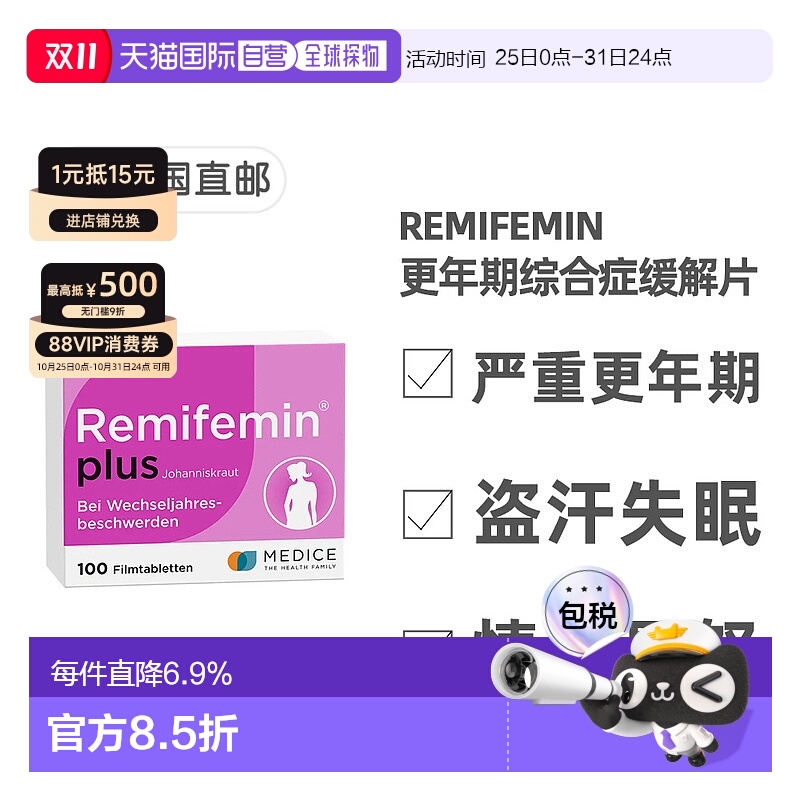Click the red 双11 badge
Viewport: 800px width, 800px height.
click(x=69, y=56)
